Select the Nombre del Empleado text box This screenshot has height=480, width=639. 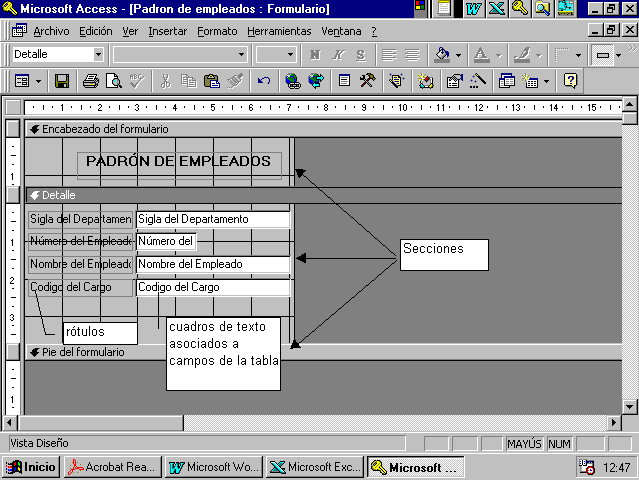pos(212,264)
